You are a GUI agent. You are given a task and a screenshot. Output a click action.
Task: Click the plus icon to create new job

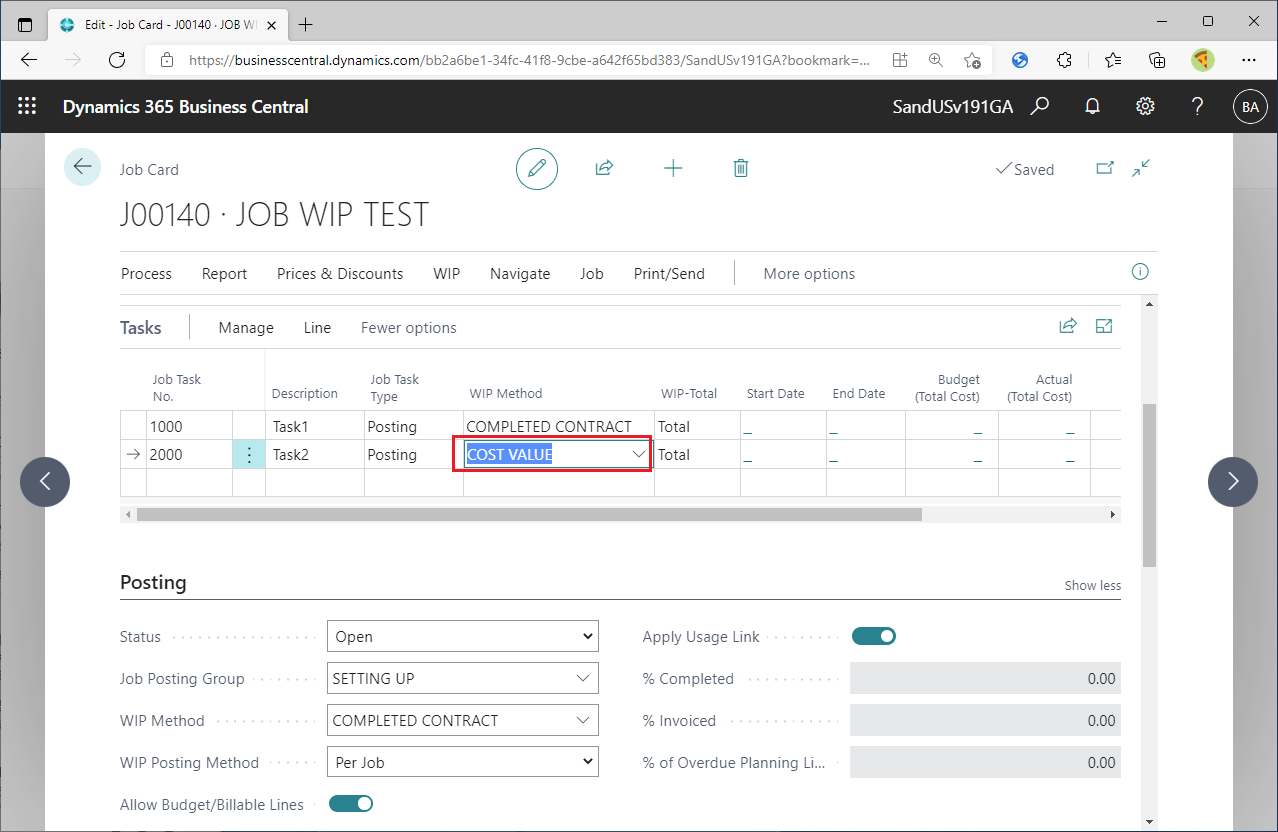(673, 169)
